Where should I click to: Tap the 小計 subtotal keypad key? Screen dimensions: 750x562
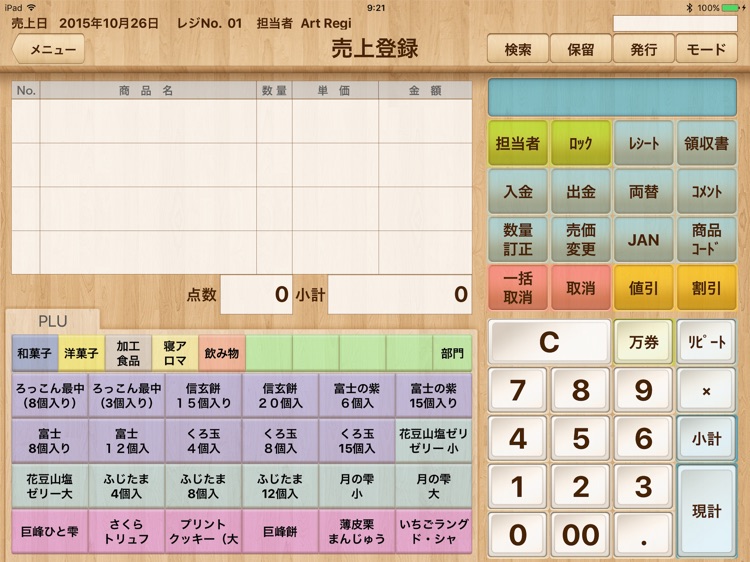coord(706,439)
